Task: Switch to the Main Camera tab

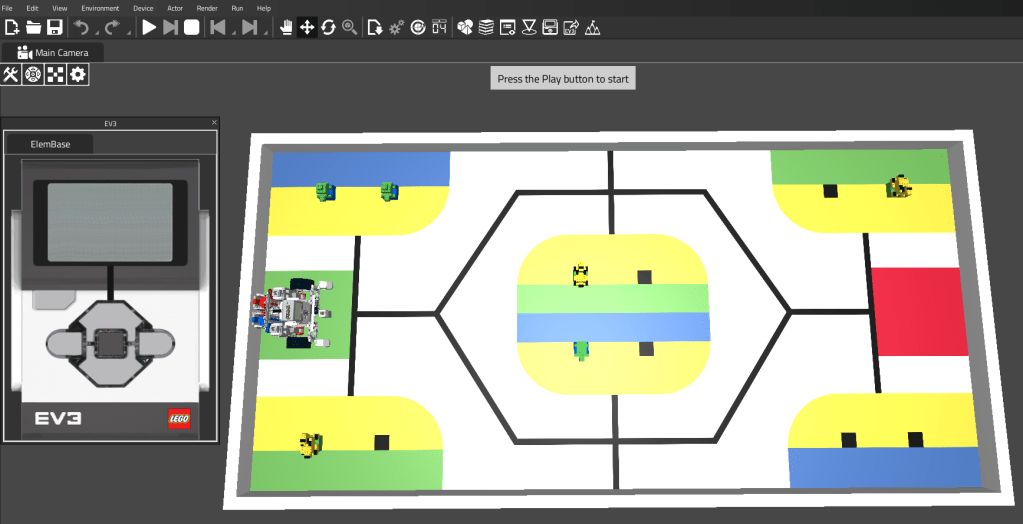Action: click(53, 53)
